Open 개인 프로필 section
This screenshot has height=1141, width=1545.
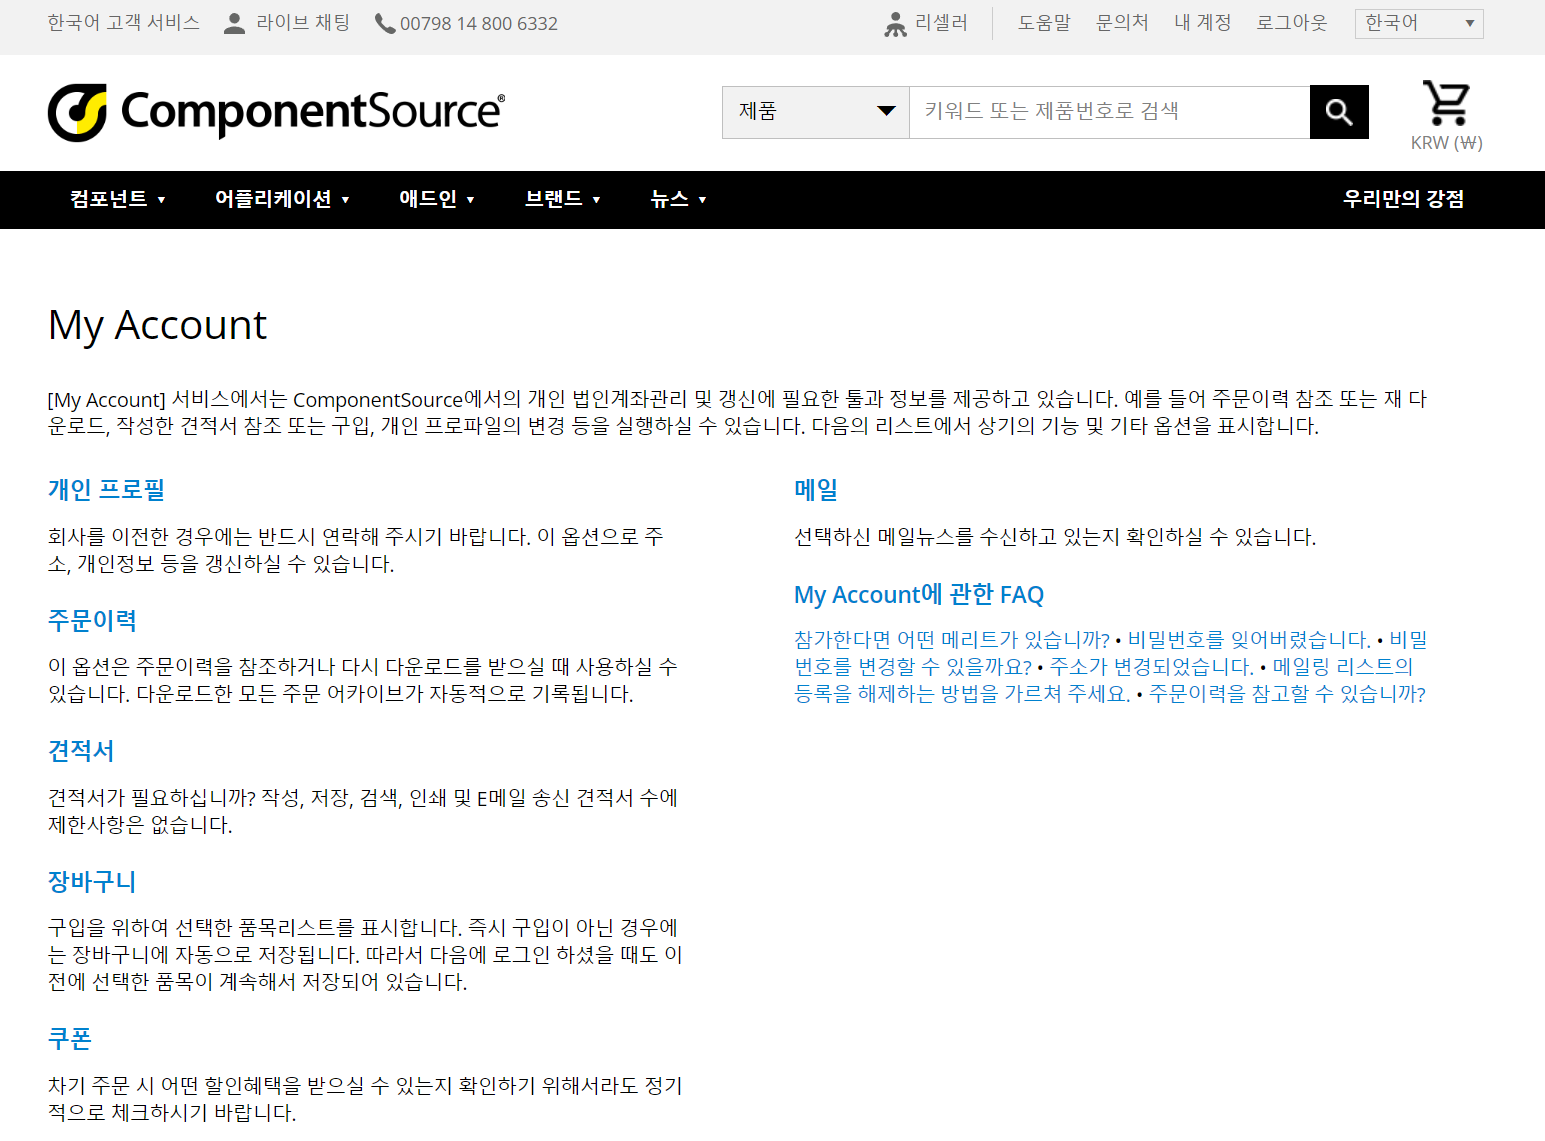tap(106, 490)
